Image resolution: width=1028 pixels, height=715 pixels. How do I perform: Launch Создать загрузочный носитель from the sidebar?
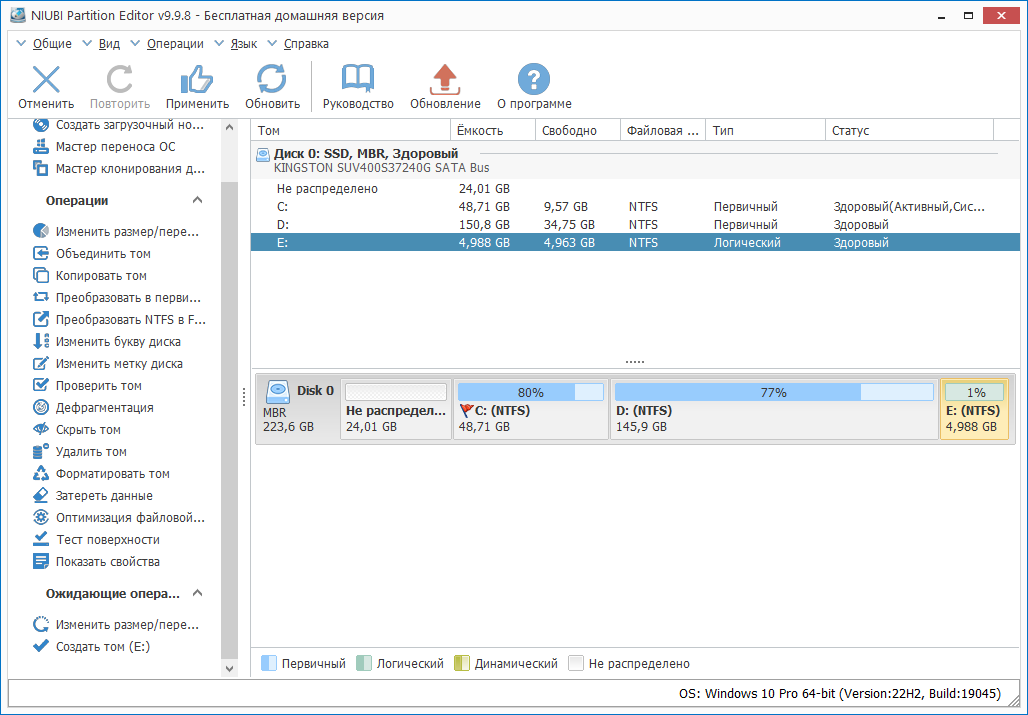click(x=118, y=125)
